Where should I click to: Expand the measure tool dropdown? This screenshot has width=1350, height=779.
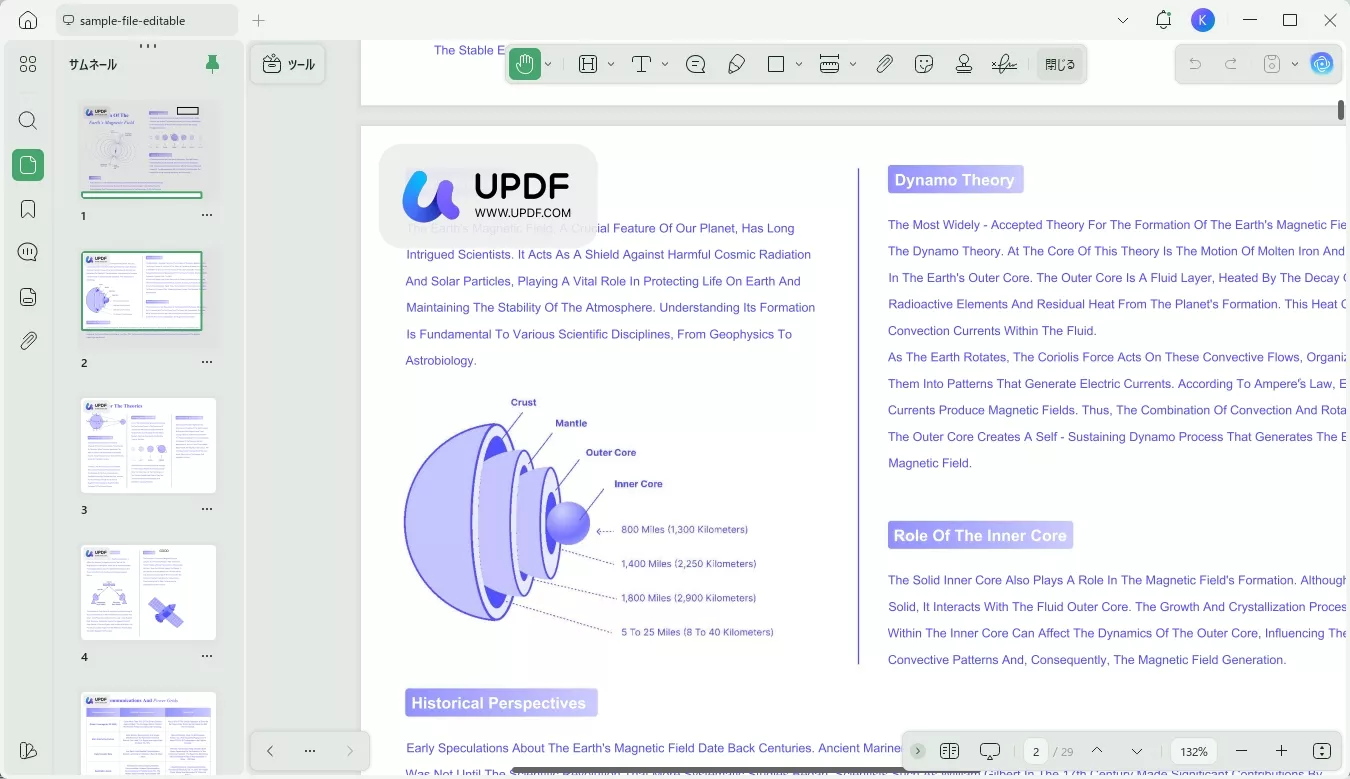click(x=853, y=63)
